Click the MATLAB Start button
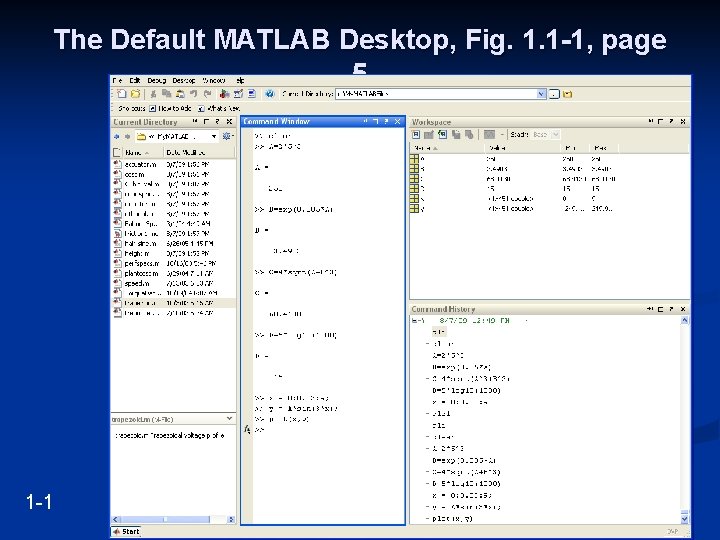Viewport: 720px width, 540px height. [x=127, y=531]
